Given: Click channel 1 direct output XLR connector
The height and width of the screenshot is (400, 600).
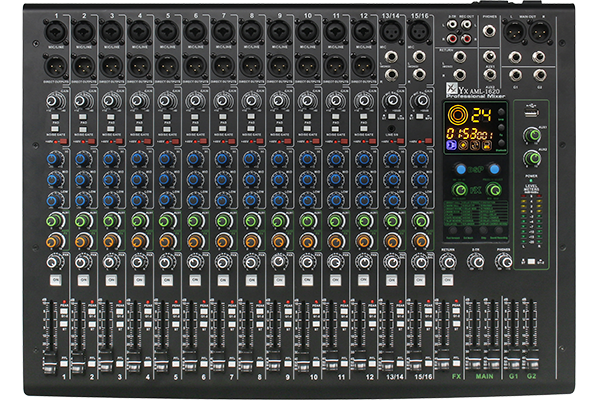Looking at the screenshot, I should pyautogui.click(x=56, y=66).
